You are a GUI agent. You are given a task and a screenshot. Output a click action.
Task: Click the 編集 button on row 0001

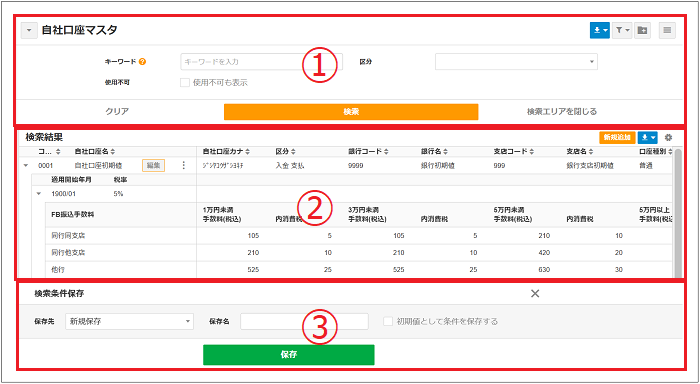pyautogui.click(x=154, y=166)
